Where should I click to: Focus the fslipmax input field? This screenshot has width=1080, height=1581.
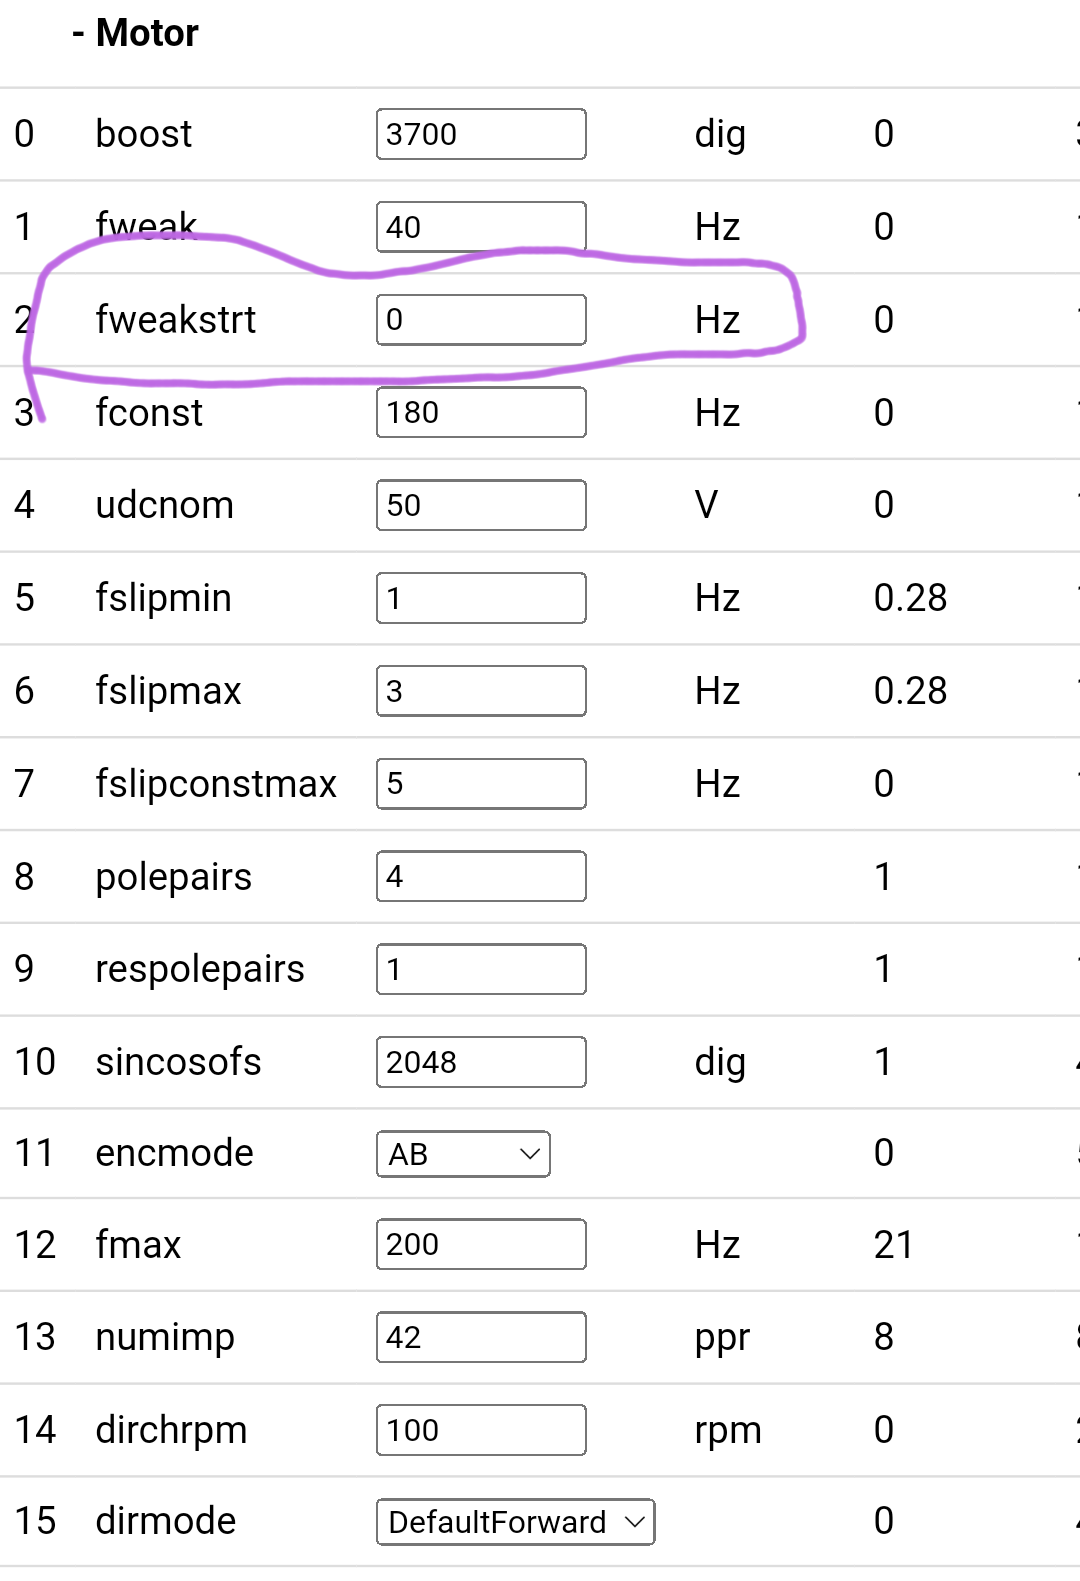[481, 691]
